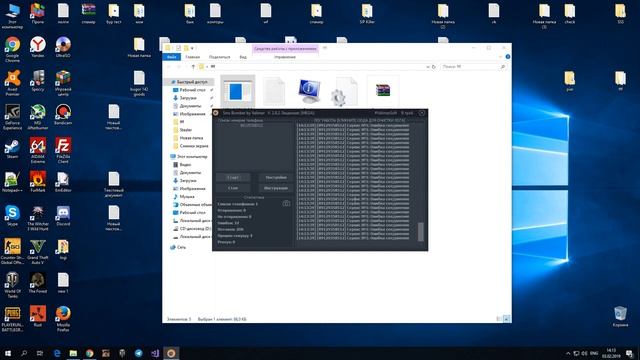Image resolution: width=640 pixels, height=360 pixels.
Task: Switch Explorer to details view
Action: point(499,319)
